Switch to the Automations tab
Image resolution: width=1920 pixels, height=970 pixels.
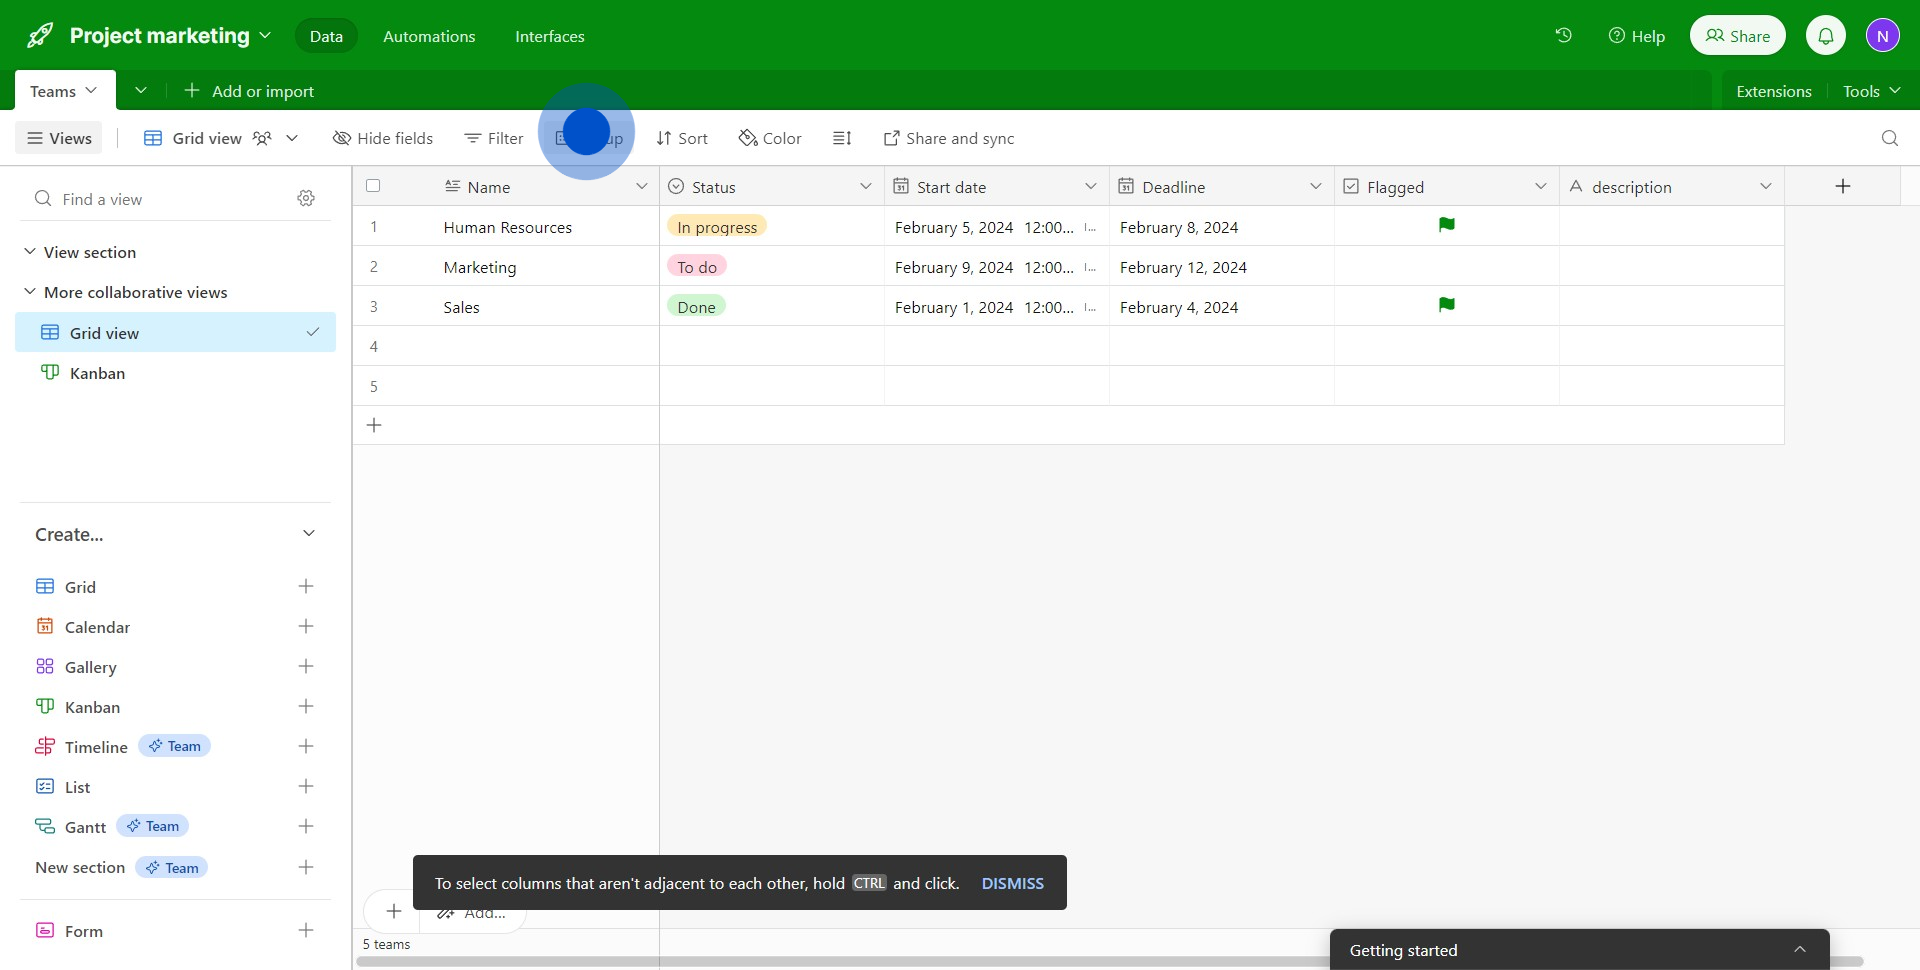point(429,36)
